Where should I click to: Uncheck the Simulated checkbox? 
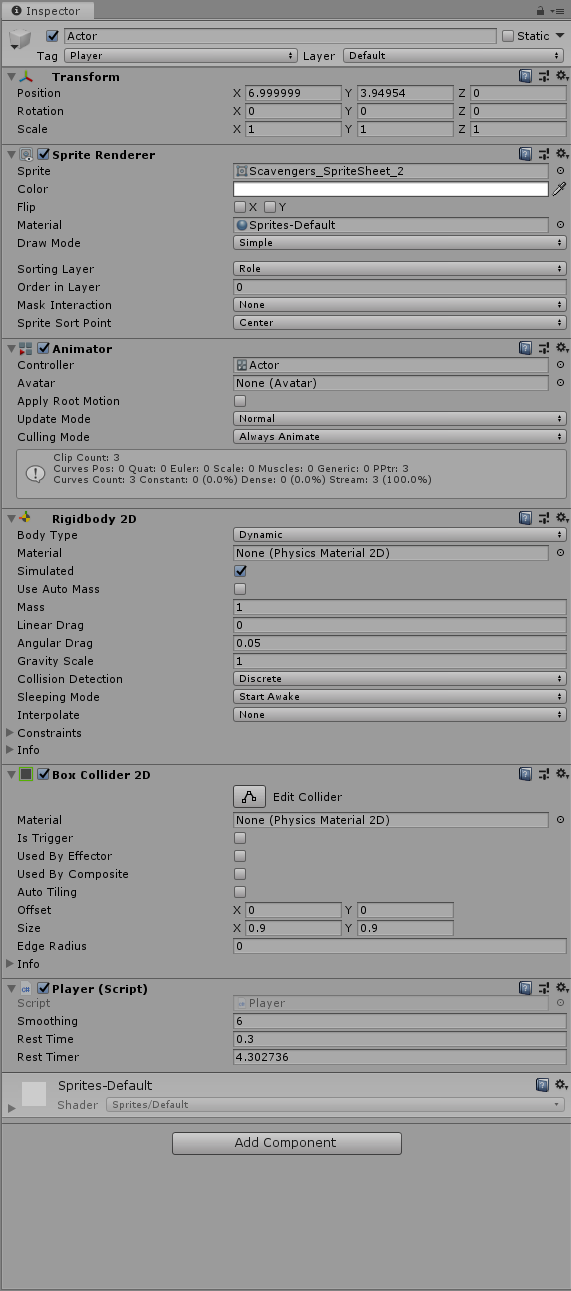coord(240,571)
